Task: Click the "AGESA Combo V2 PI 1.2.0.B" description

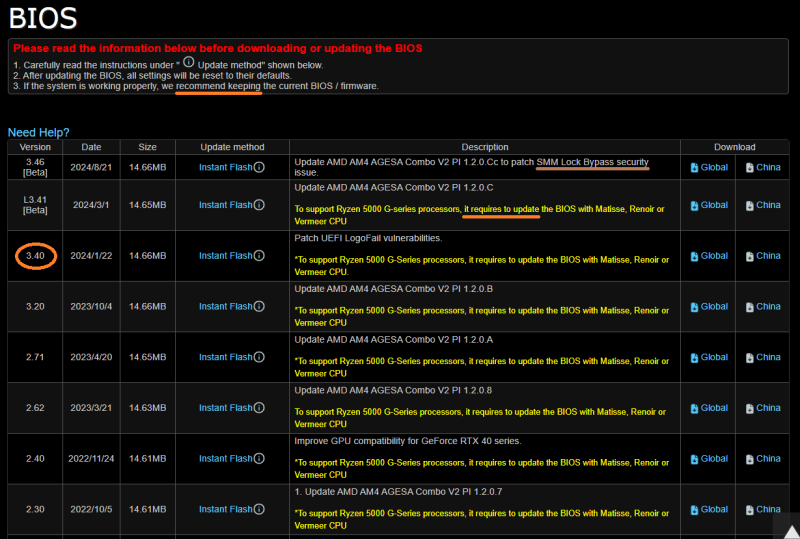Action: 393,289
